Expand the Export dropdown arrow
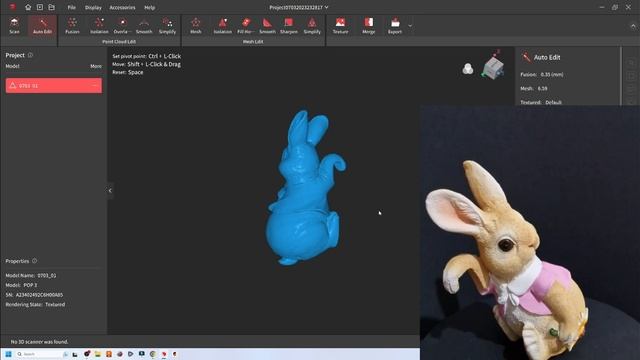640x360 pixels. [410, 26]
